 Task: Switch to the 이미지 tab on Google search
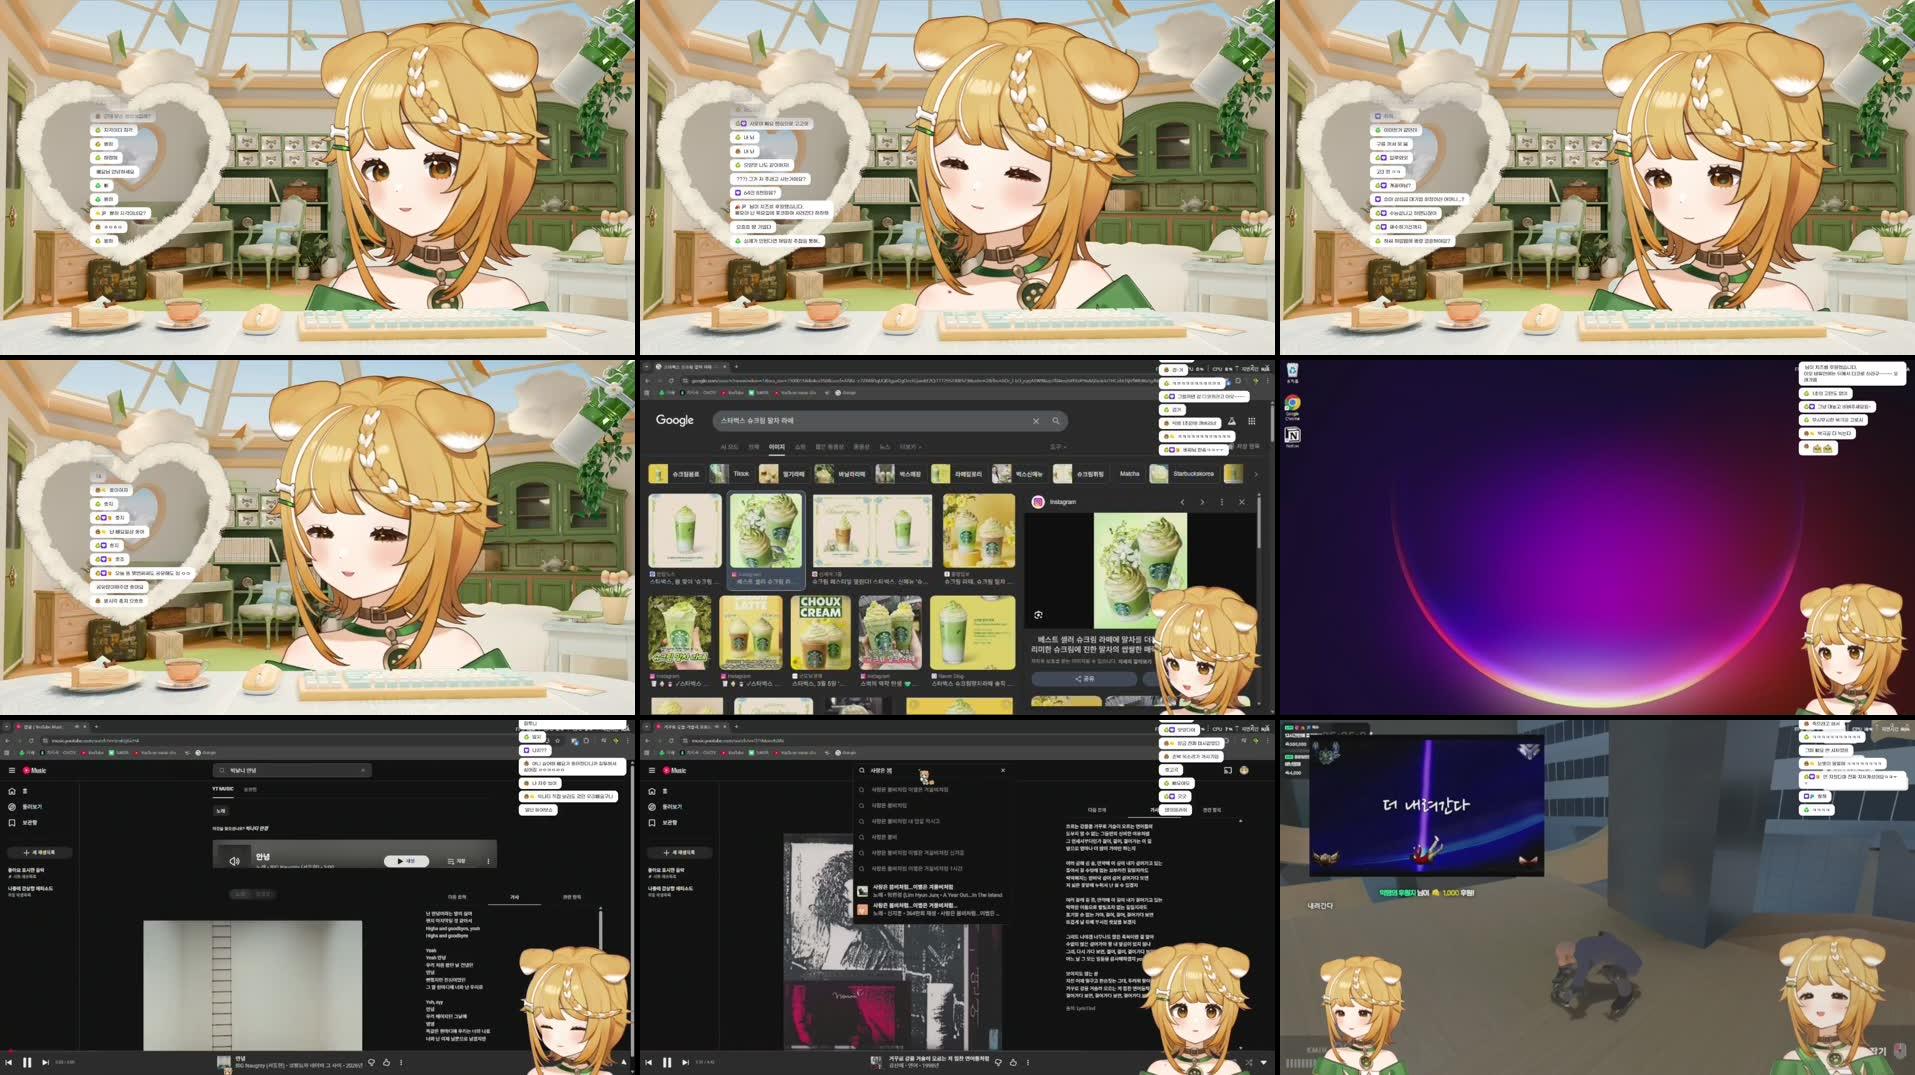(777, 447)
